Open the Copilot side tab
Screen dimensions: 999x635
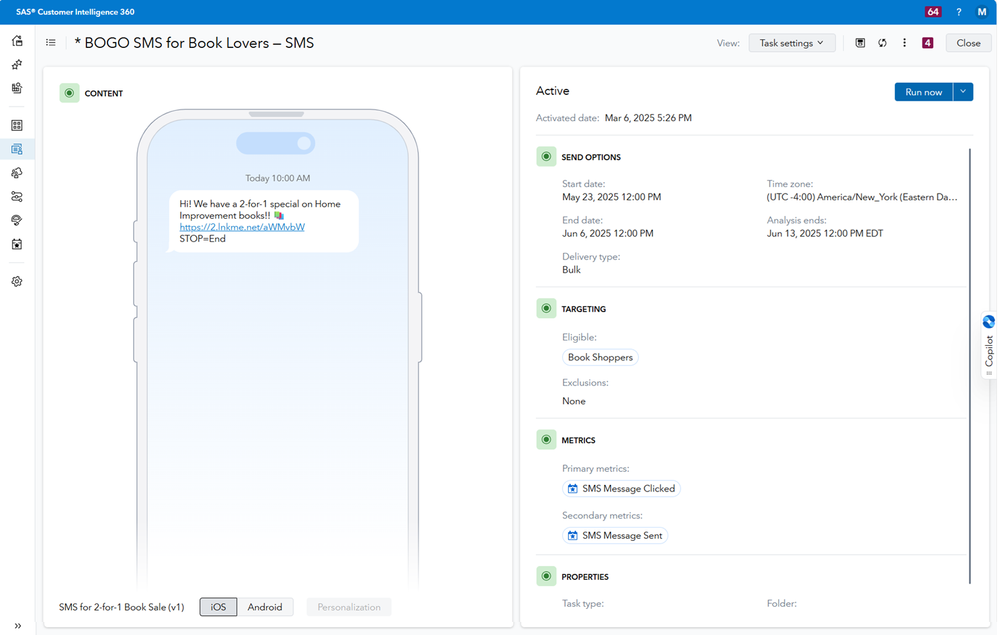(988, 345)
